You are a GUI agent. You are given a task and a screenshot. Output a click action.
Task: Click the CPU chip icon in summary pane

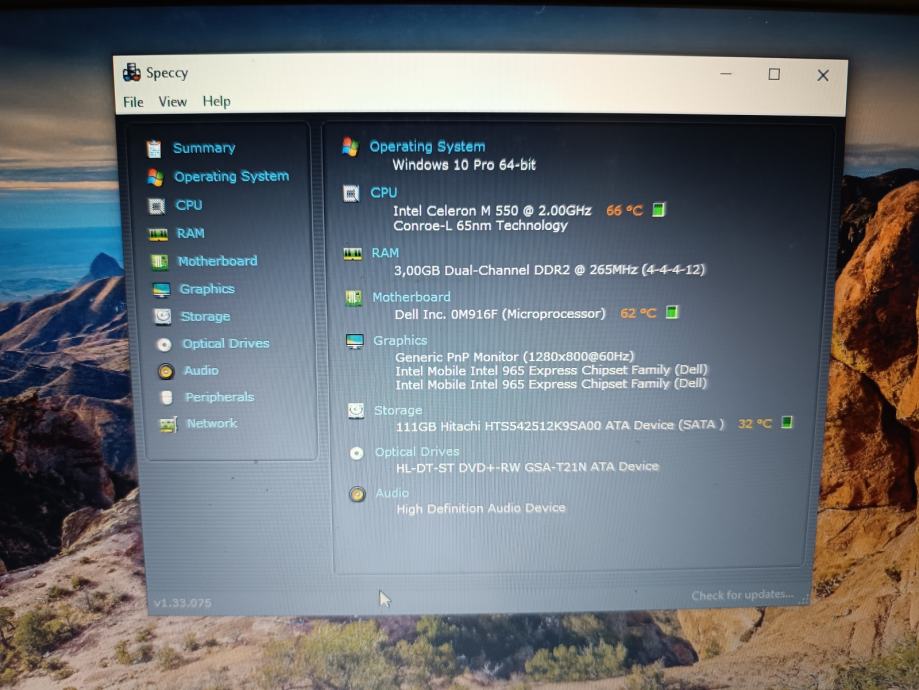pyautogui.click(x=351, y=193)
